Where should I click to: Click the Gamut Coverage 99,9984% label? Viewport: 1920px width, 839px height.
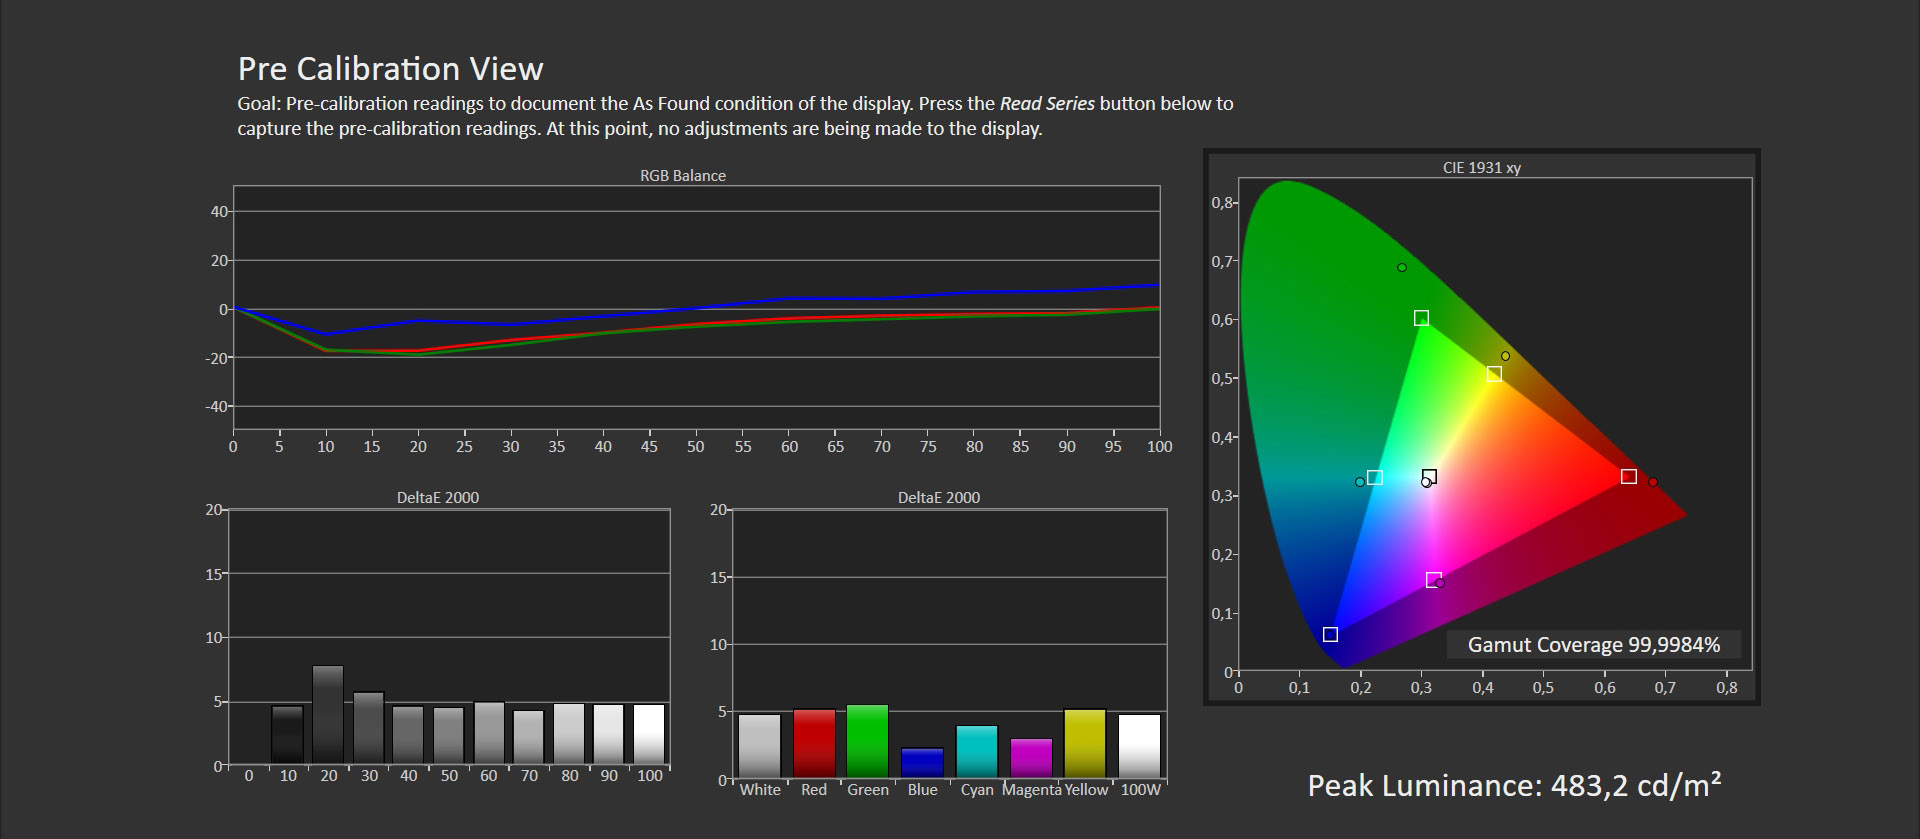click(1594, 645)
